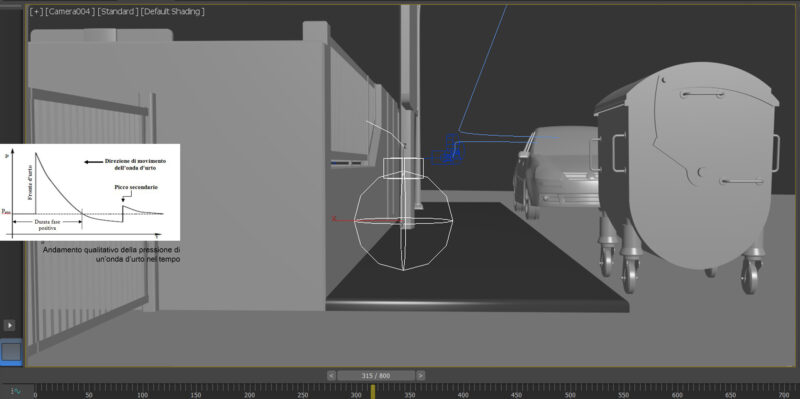Click frame 600 label on the track bar
The width and height of the screenshot is (800, 399).
677,395
